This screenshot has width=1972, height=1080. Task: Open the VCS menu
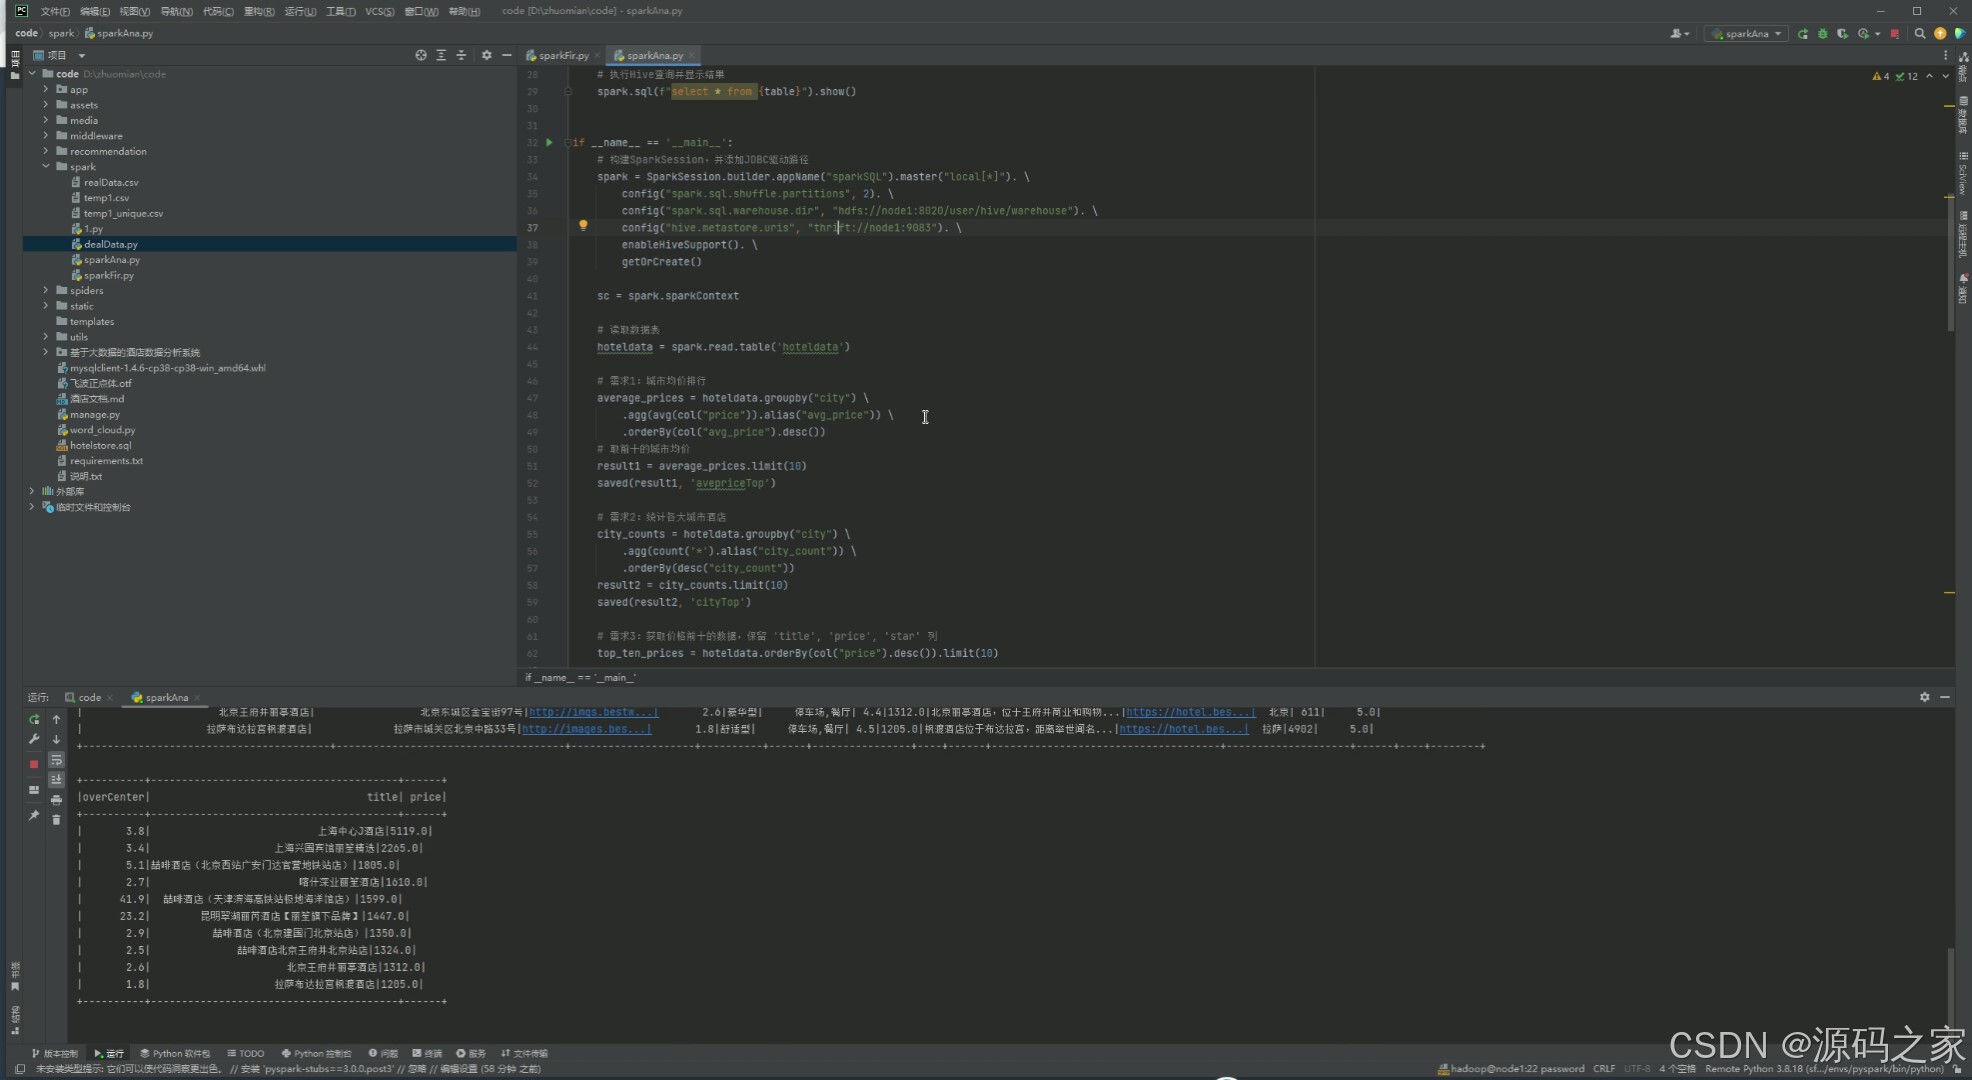click(379, 11)
